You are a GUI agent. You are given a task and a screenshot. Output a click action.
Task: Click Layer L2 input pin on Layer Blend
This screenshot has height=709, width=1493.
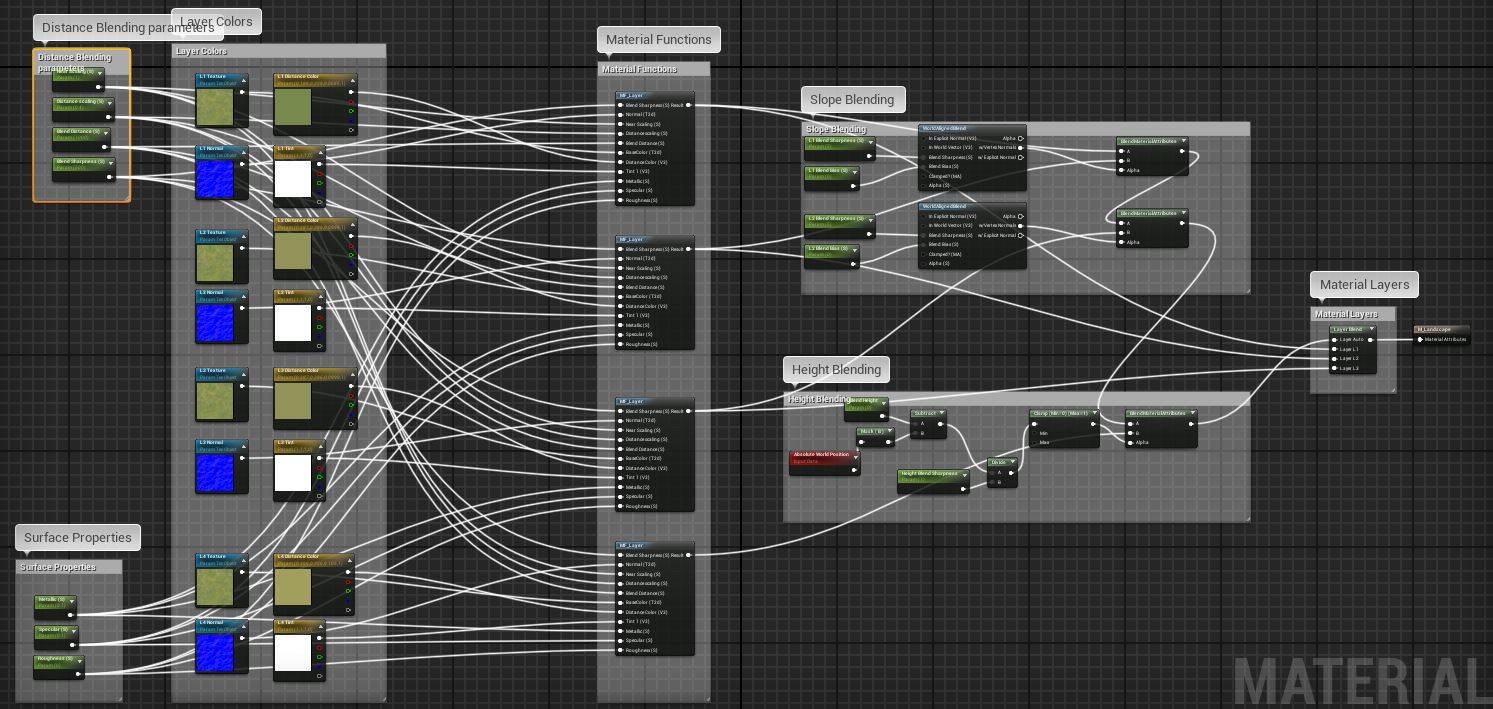click(x=1335, y=358)
